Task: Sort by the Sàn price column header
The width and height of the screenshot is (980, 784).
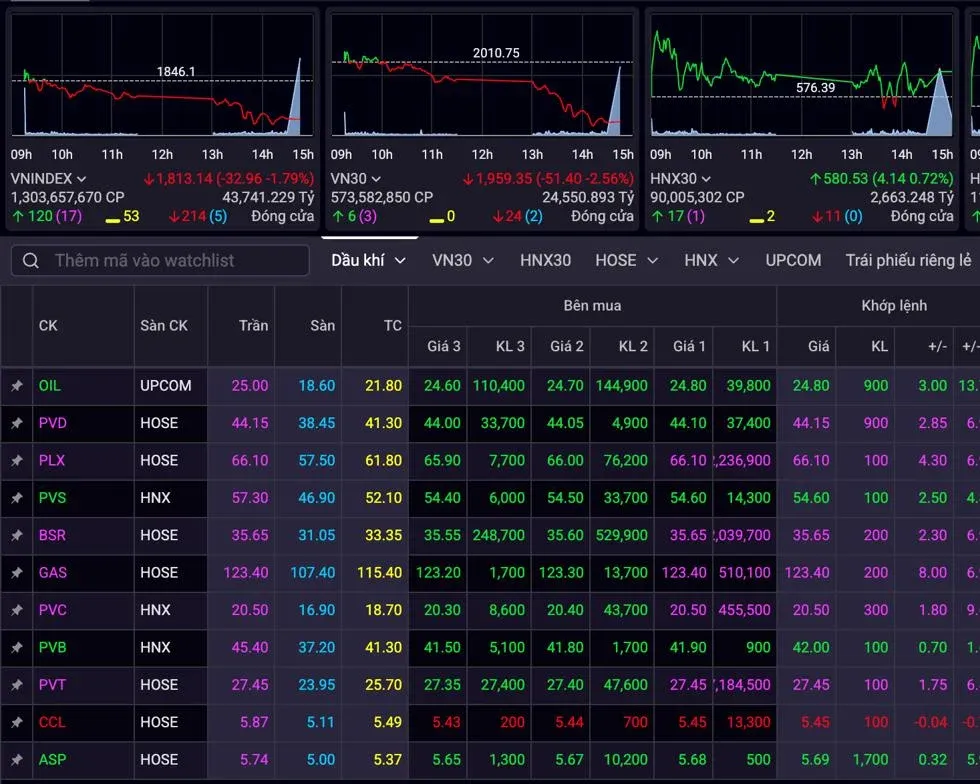Action: pos(322,326)
